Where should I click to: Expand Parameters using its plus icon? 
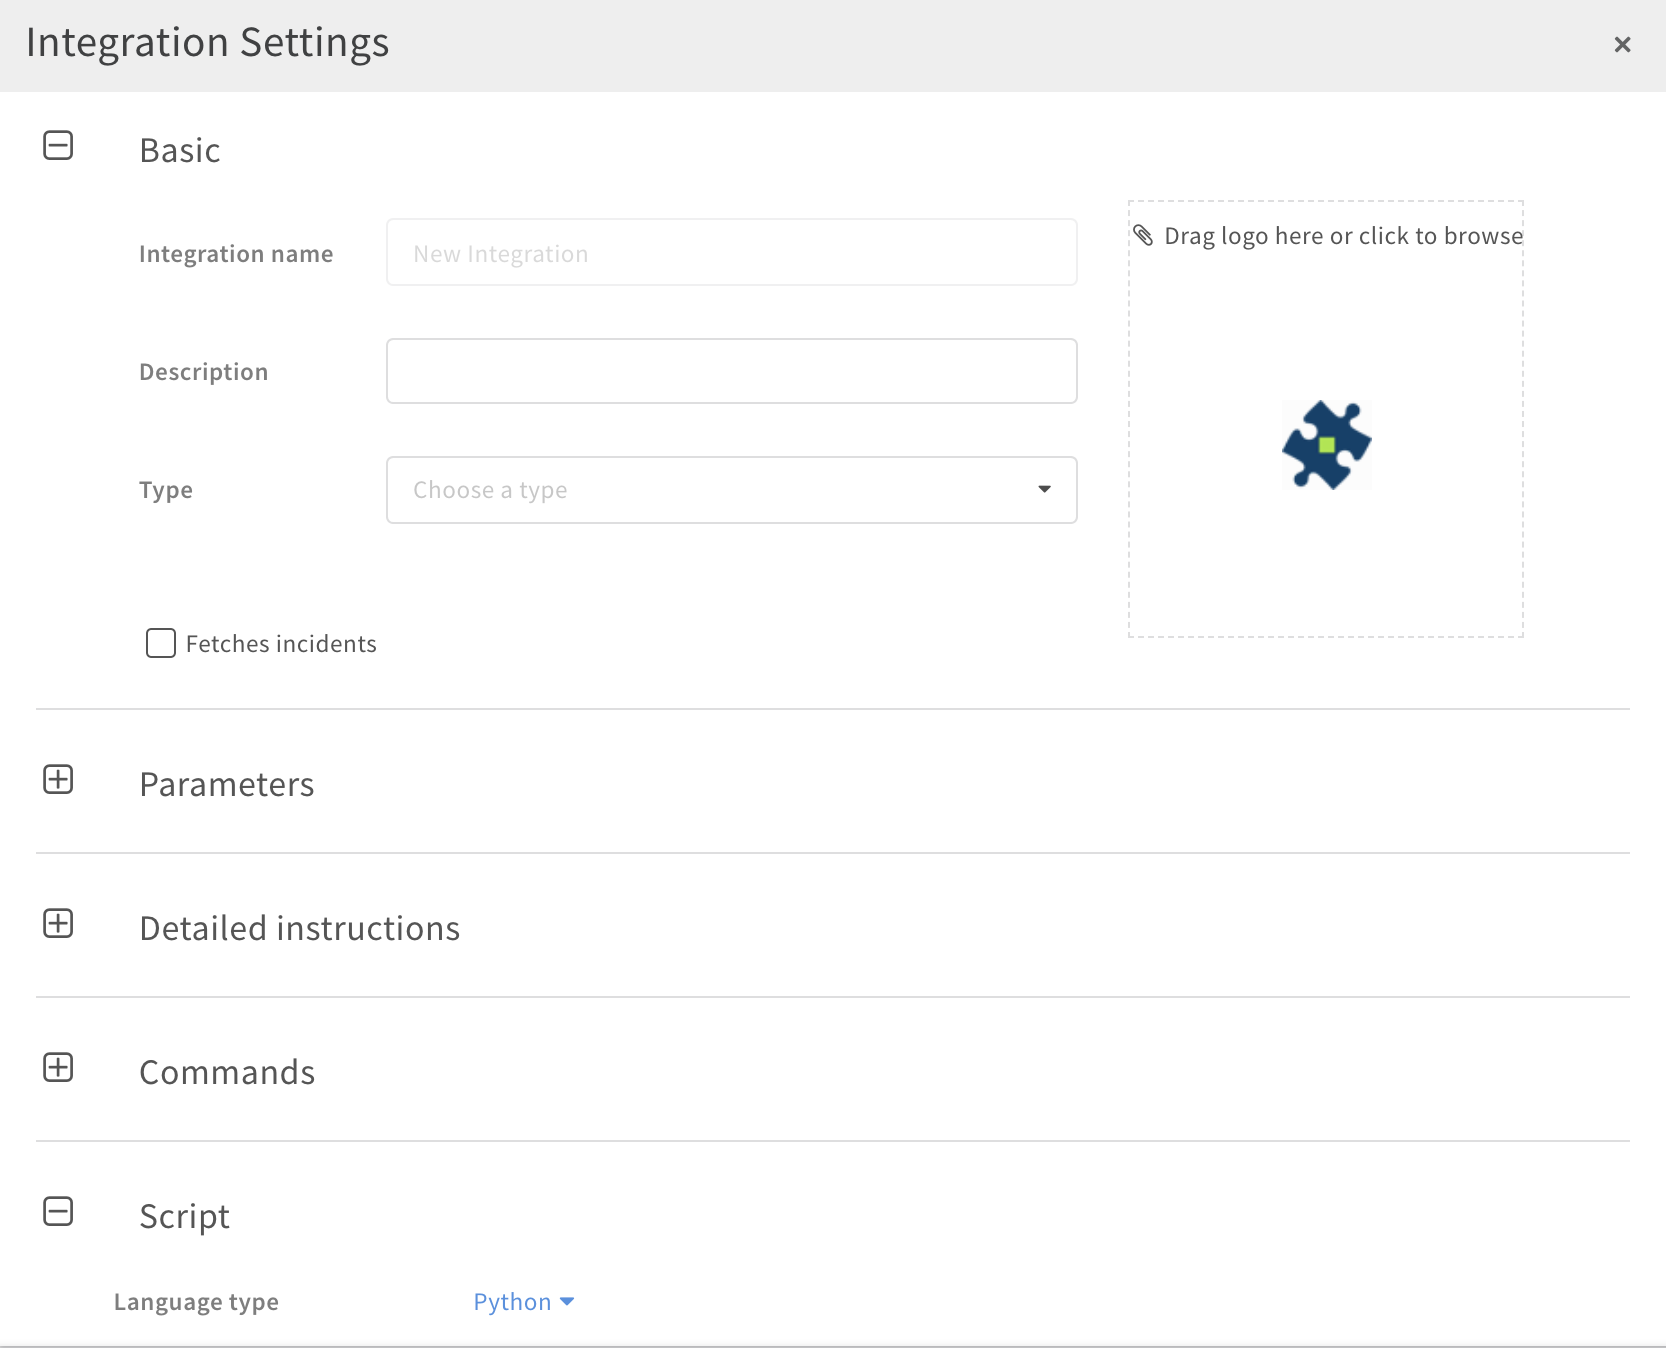pos(58,780)
